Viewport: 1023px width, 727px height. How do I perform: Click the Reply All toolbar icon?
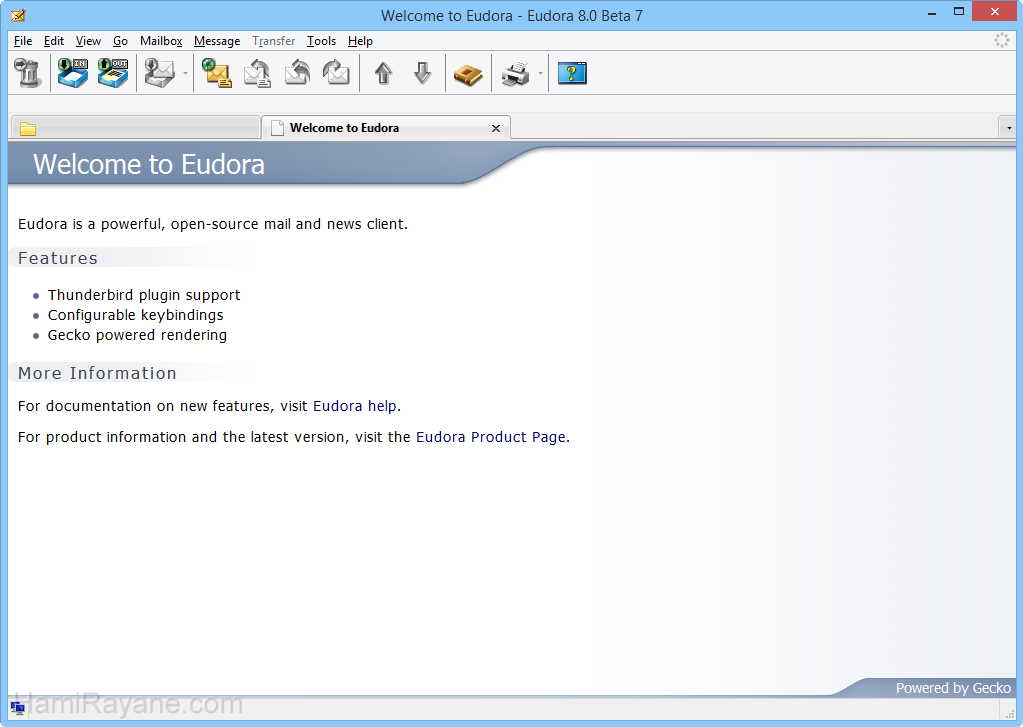(x=297, y=73)
